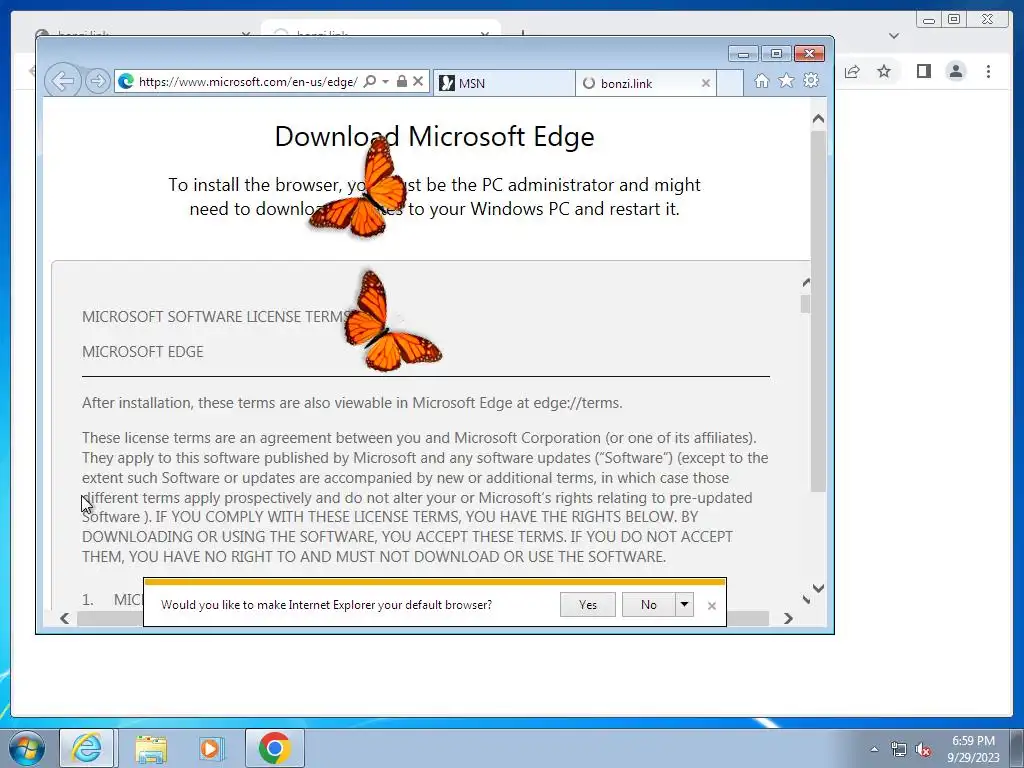Click Show desktop strip at taskbar end

(x=1017, y=748)
